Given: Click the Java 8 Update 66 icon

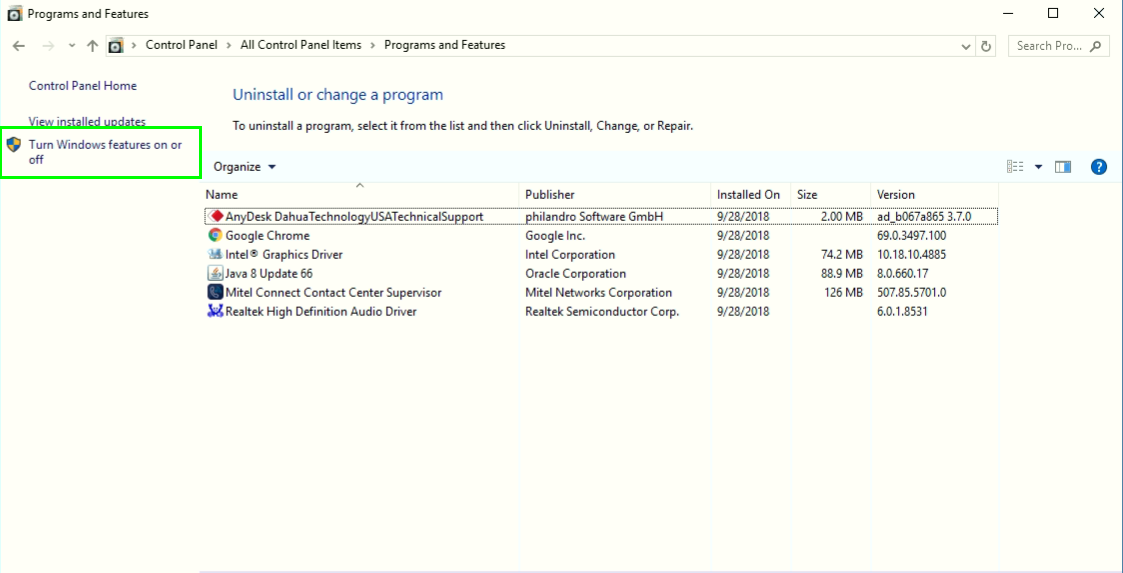Looking at the screenshot, I should [215, 274].
